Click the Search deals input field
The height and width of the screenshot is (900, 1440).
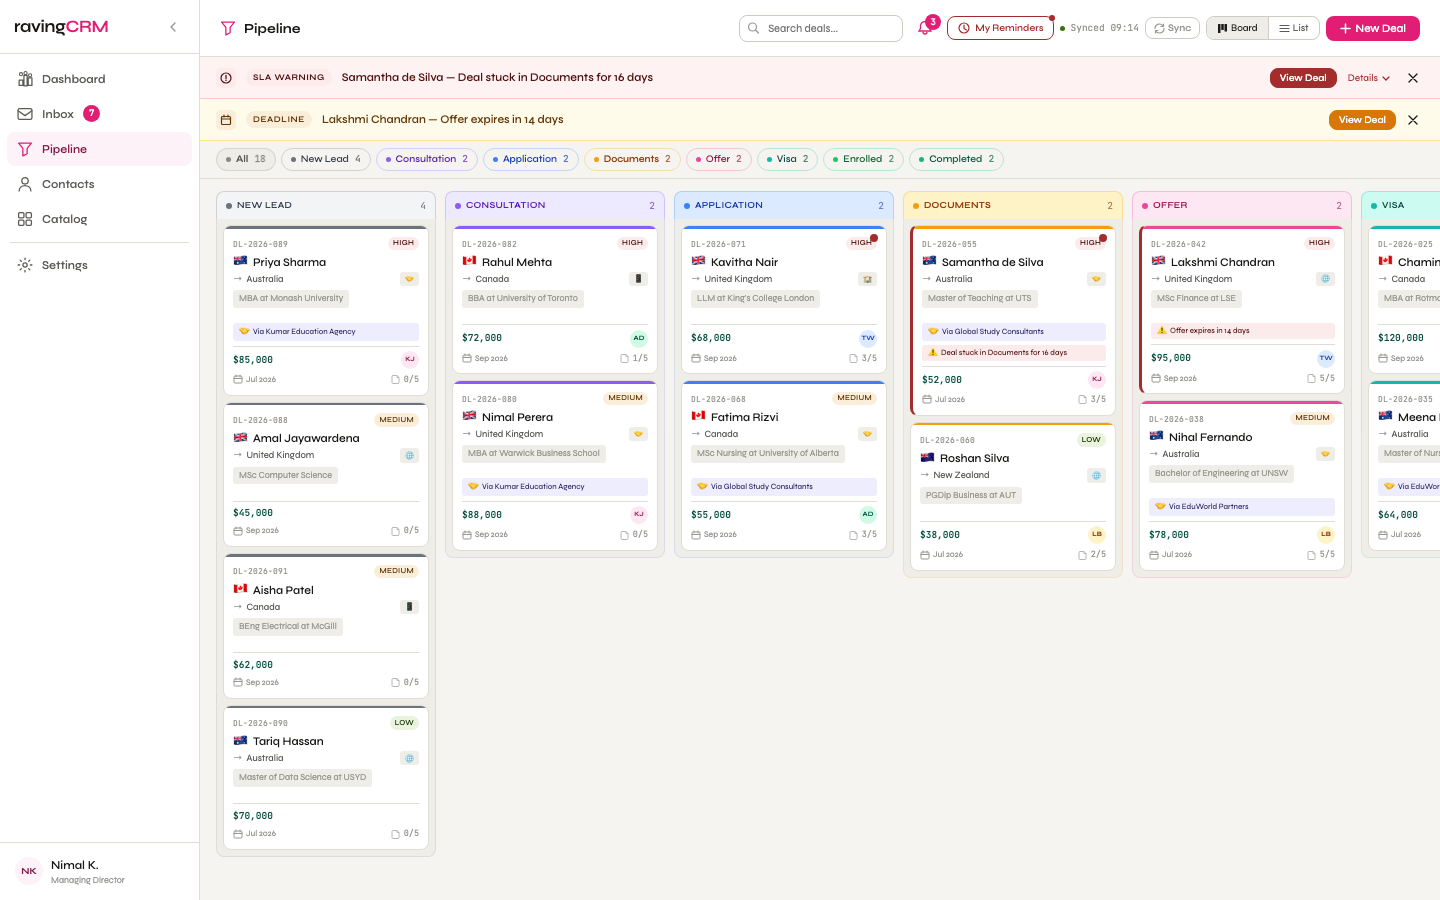(820, 28)
